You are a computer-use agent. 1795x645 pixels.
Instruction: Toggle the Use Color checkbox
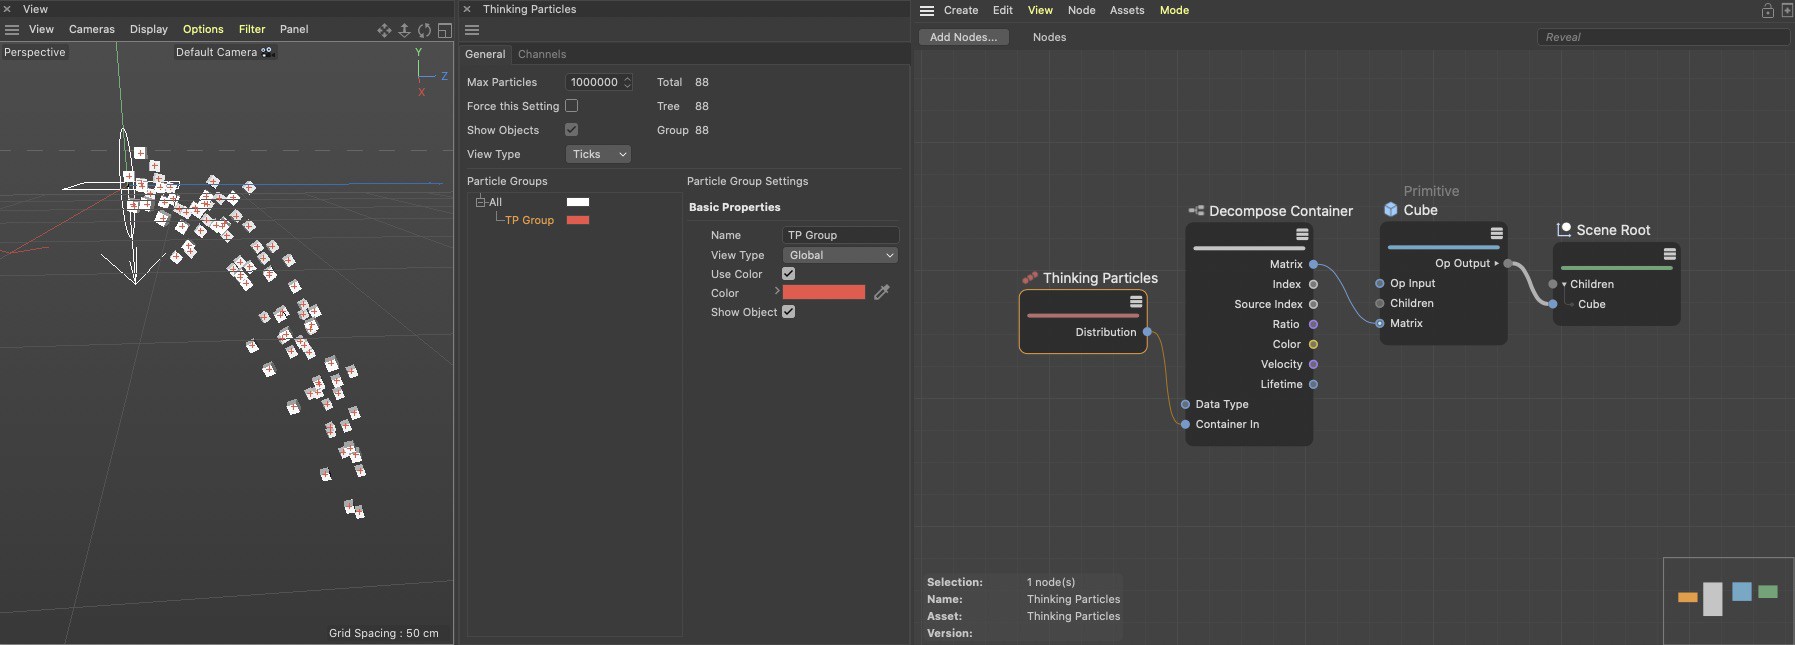[x=788, y=274]
